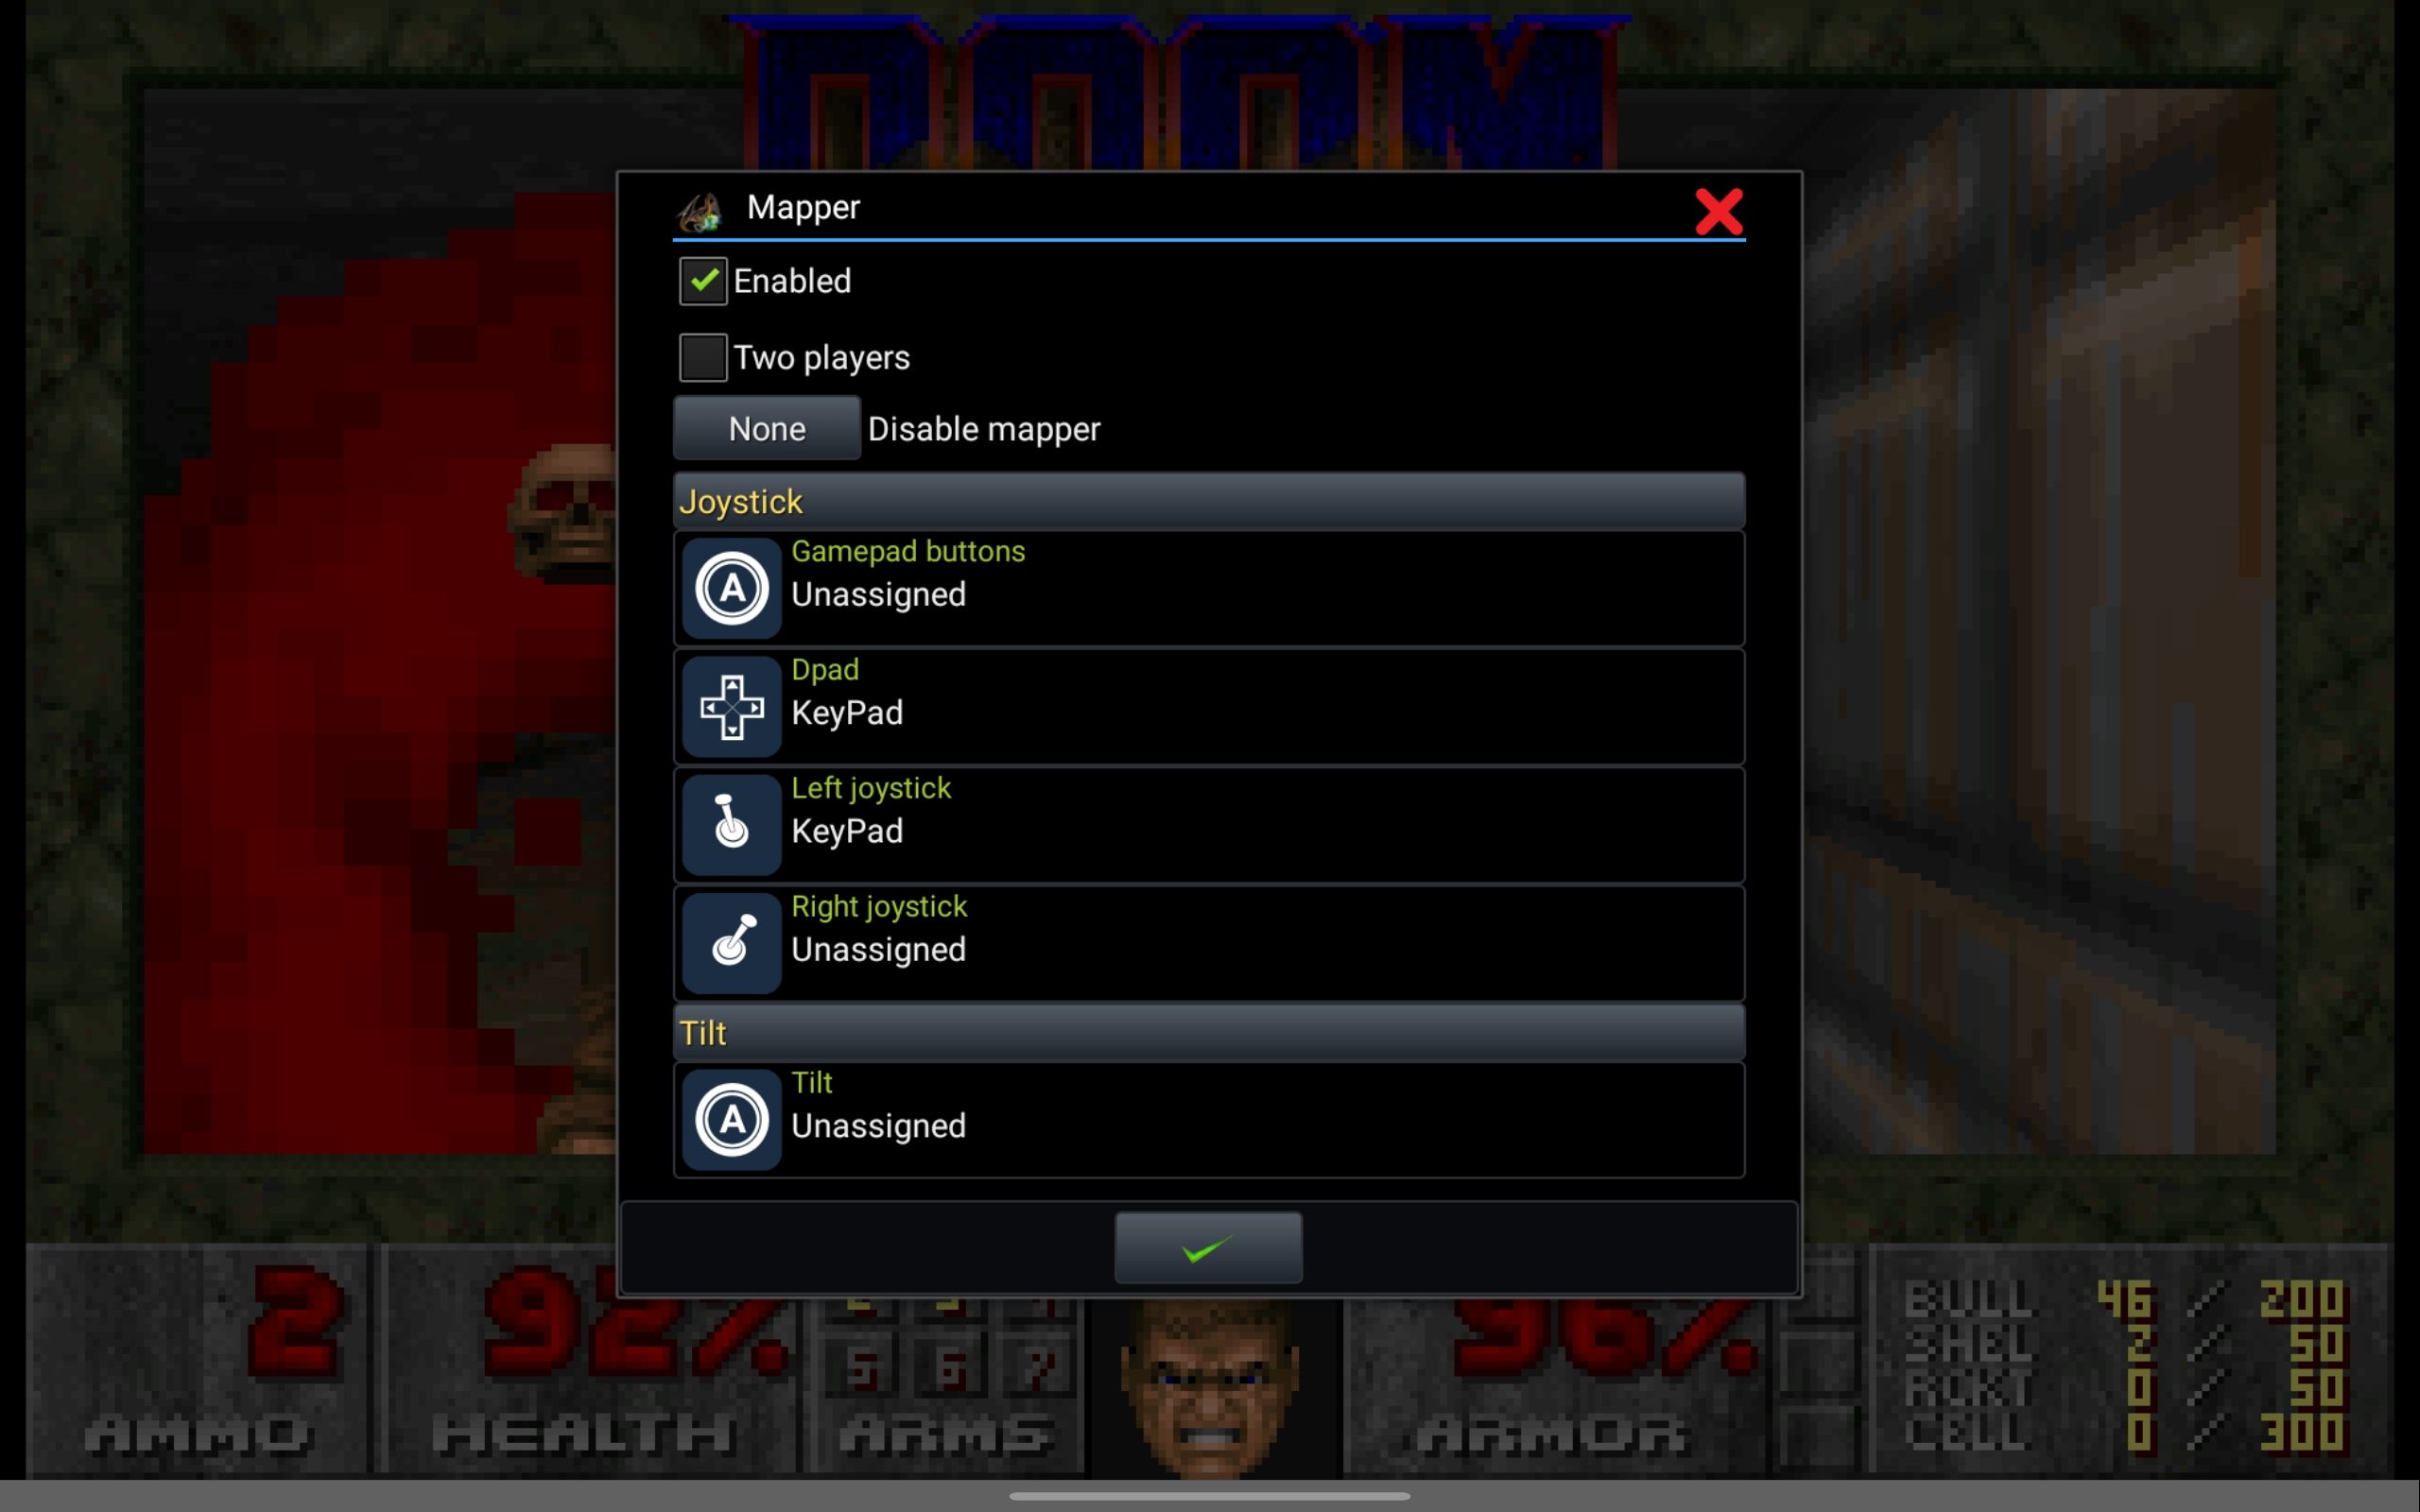Open Gamepad buttons assignment dropdown

pyautogui.click(x=1211, y=584)
